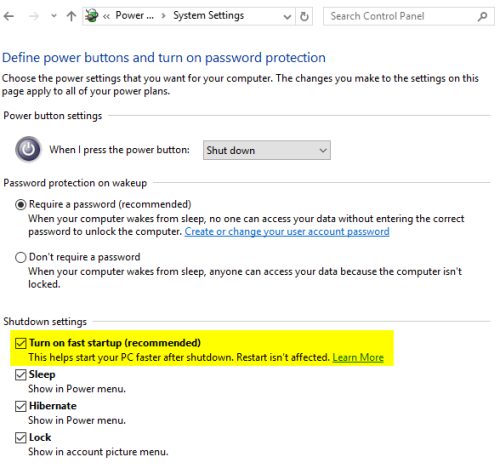
Task: Click the Power Options address bar icon
Action: click(92, 16)
